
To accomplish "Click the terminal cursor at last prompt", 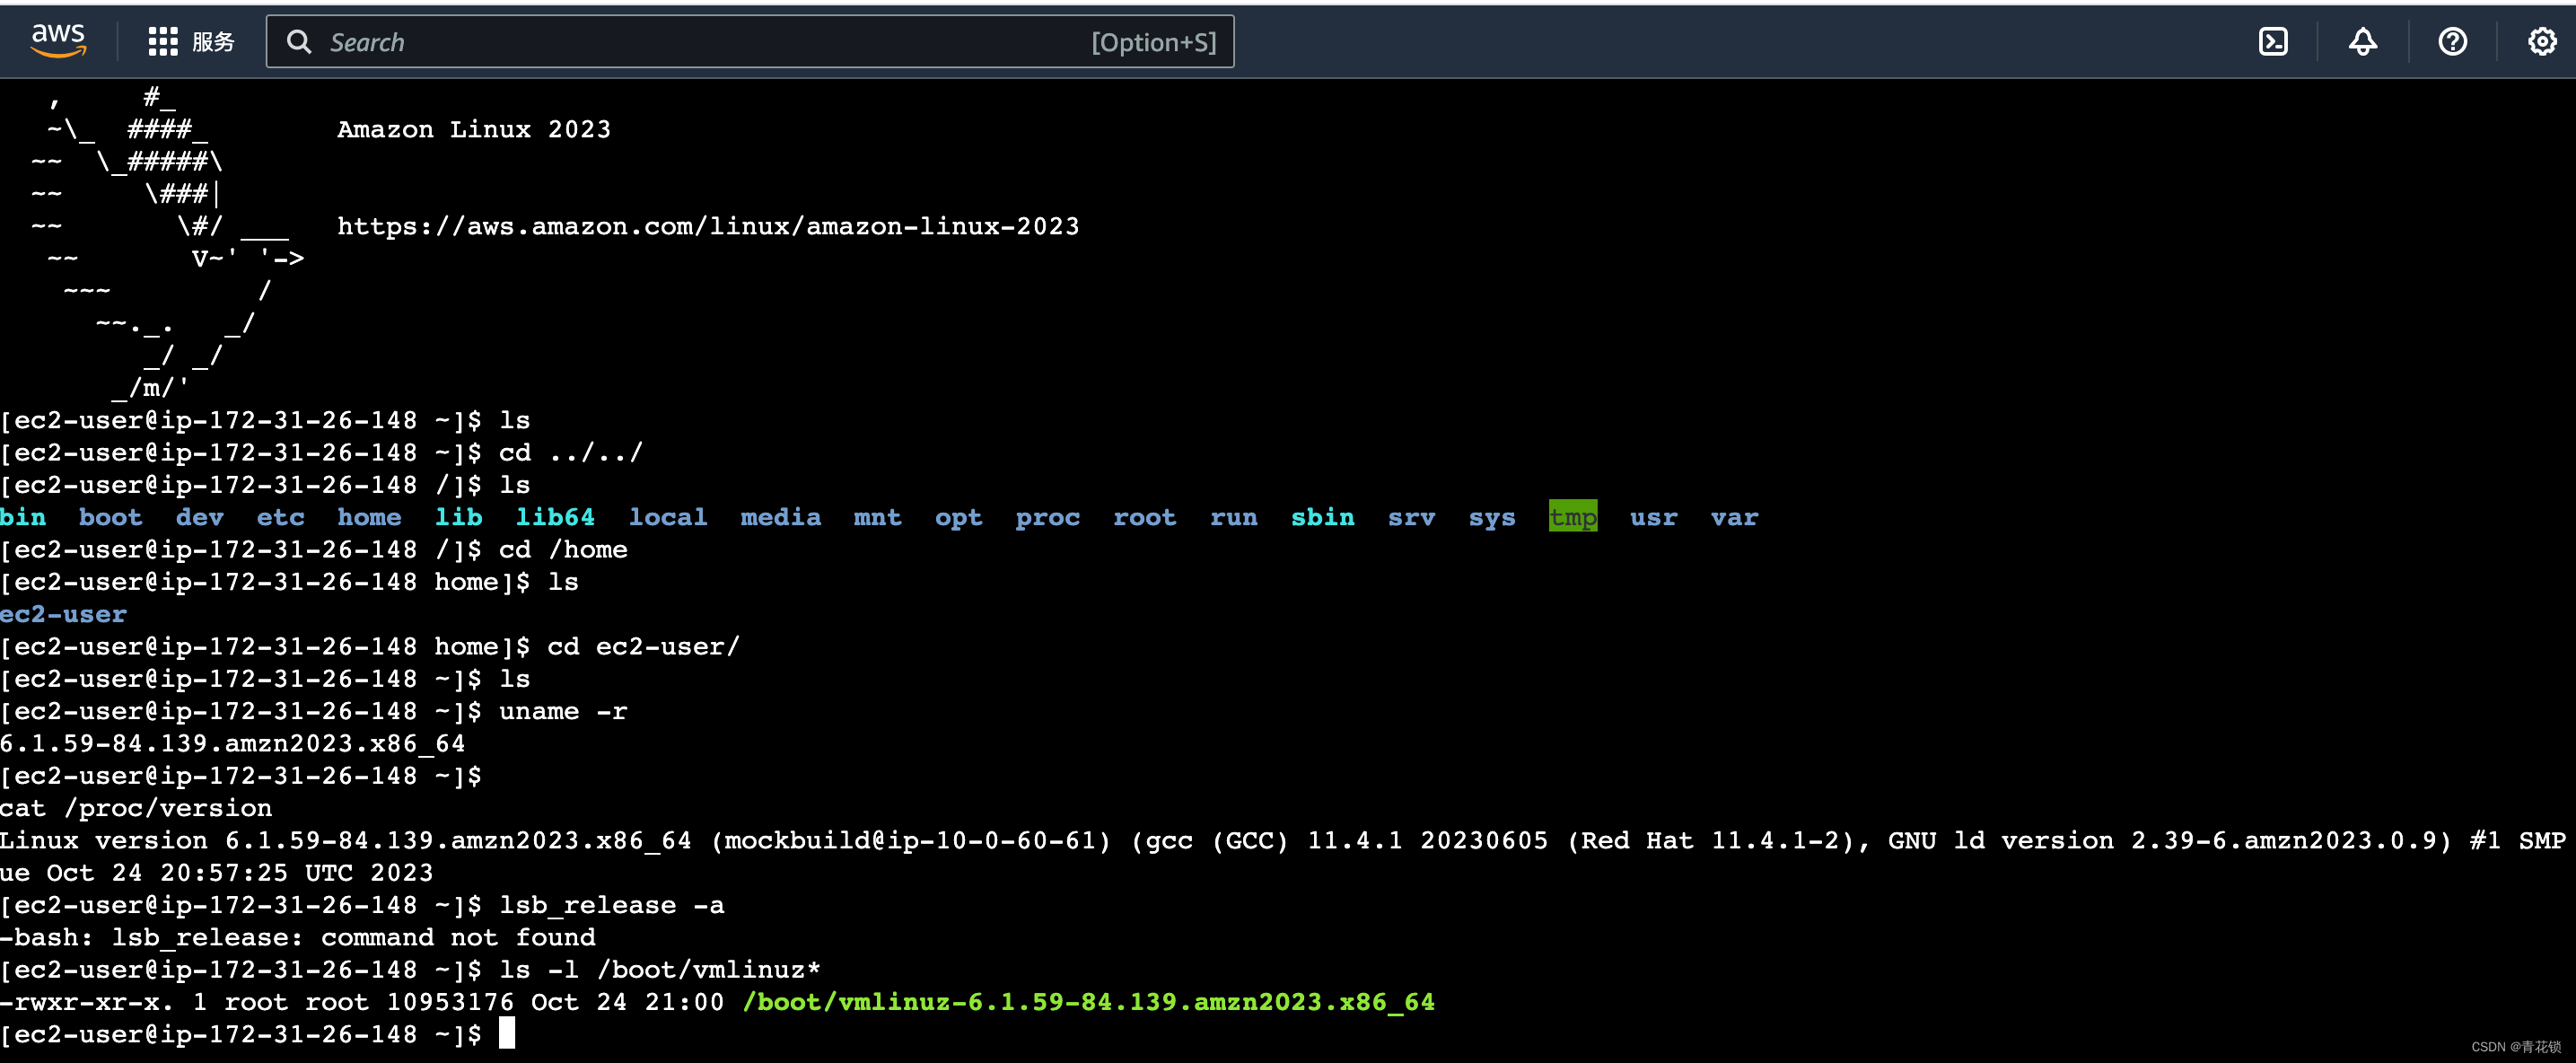I will pos(507,1033).
